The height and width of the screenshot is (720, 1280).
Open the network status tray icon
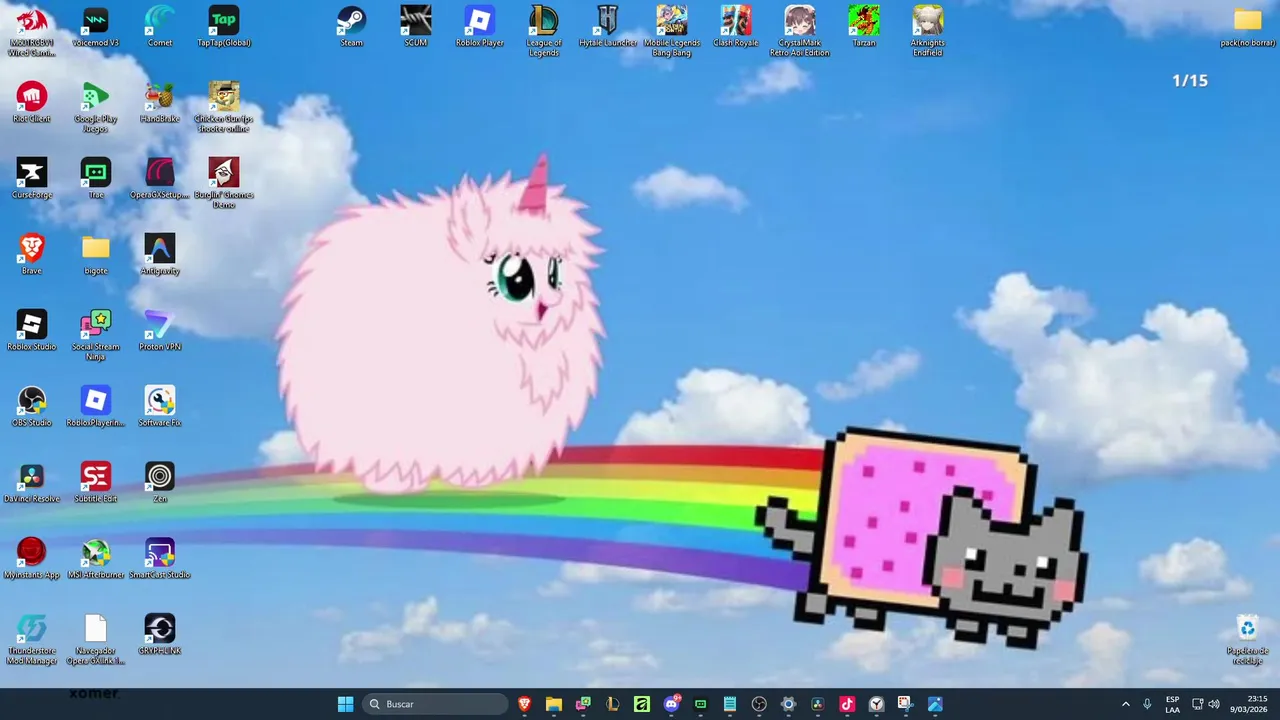(1197, 704)
